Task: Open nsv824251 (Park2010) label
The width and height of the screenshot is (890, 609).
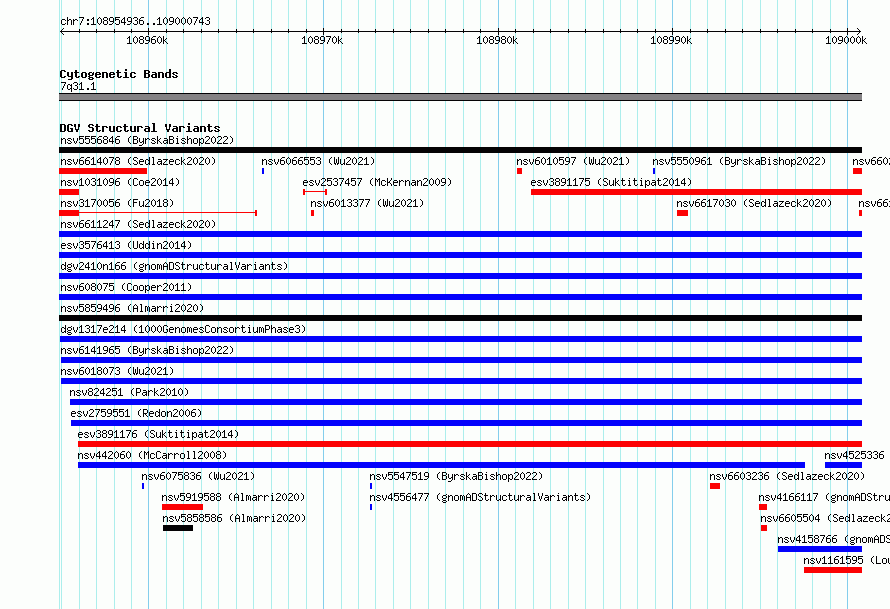Action: click(x=129, y=392)
